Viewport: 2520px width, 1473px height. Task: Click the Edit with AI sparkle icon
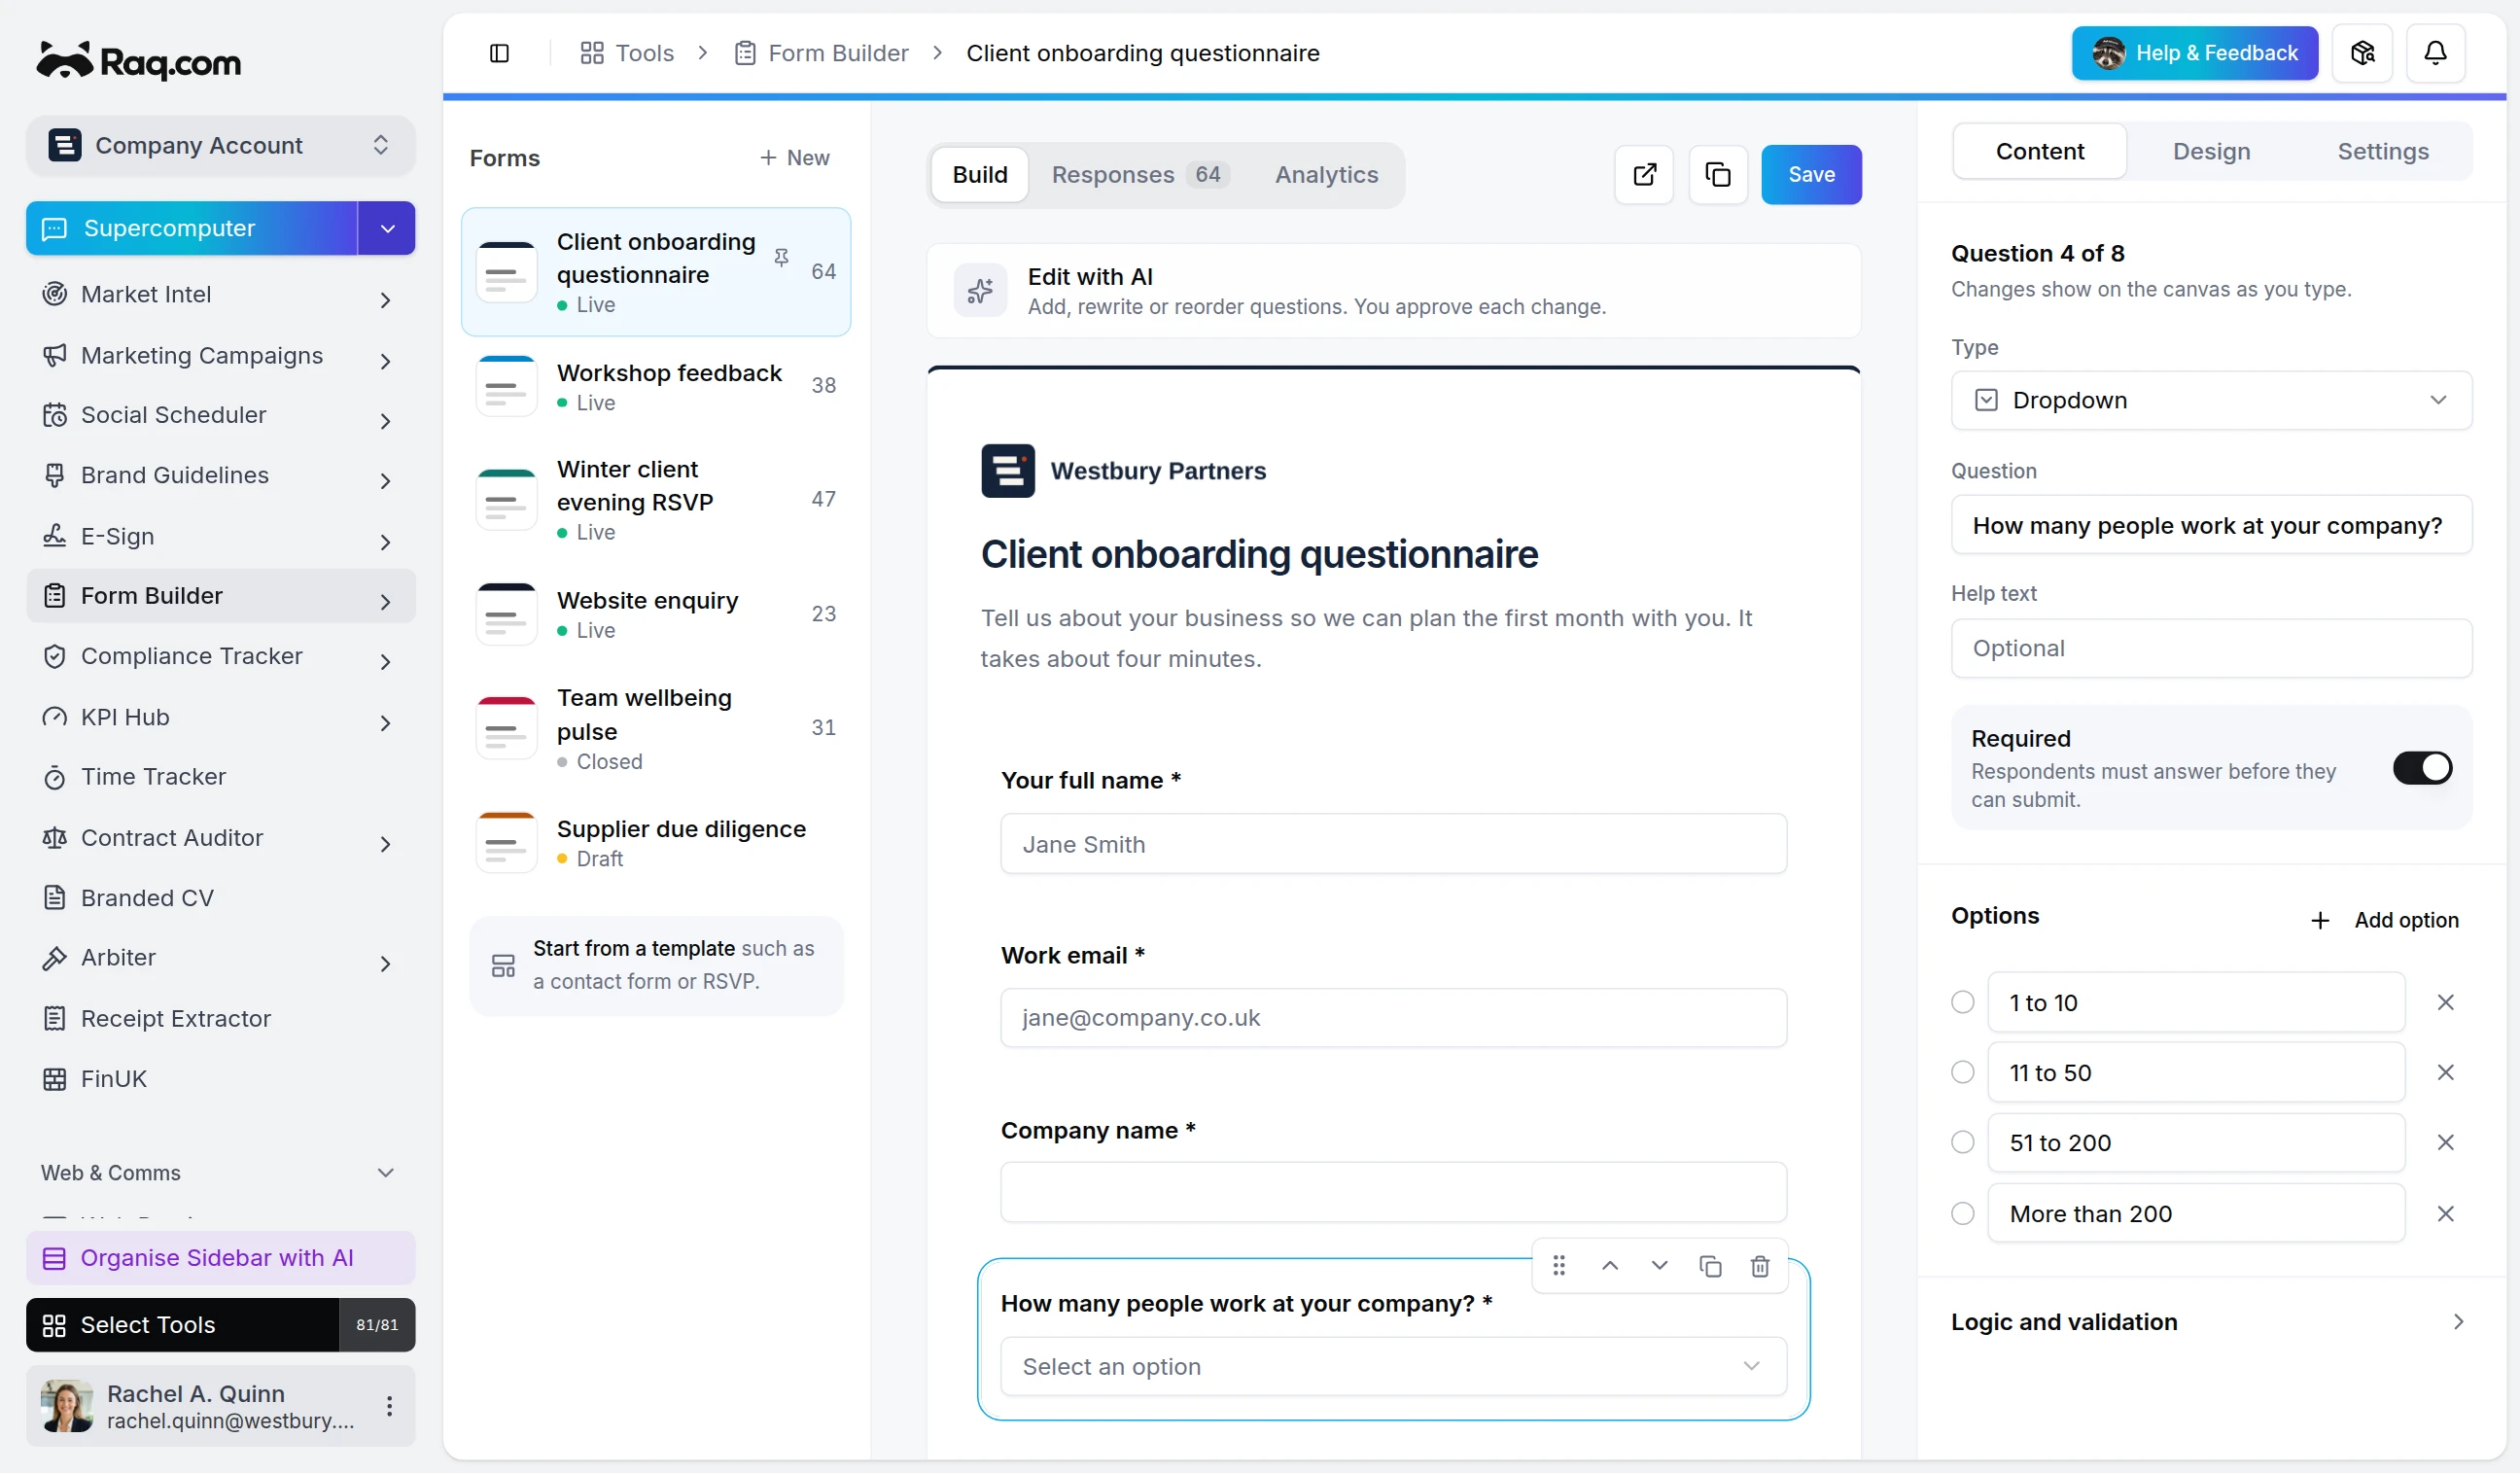[x=980, y=291]
